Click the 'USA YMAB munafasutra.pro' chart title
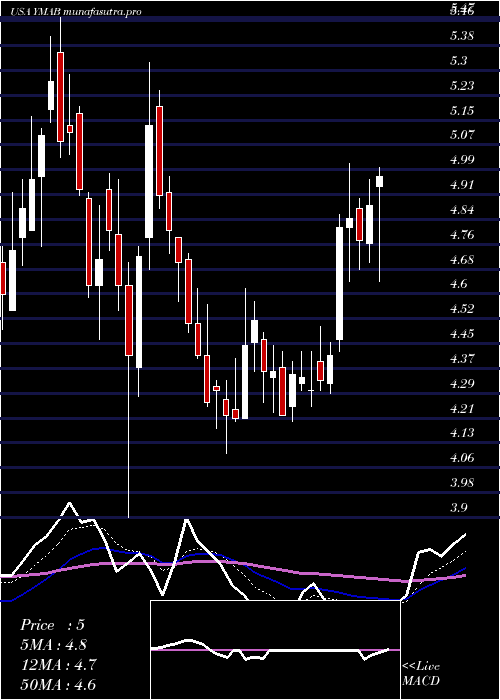500x700 pixels. point(75,12)
